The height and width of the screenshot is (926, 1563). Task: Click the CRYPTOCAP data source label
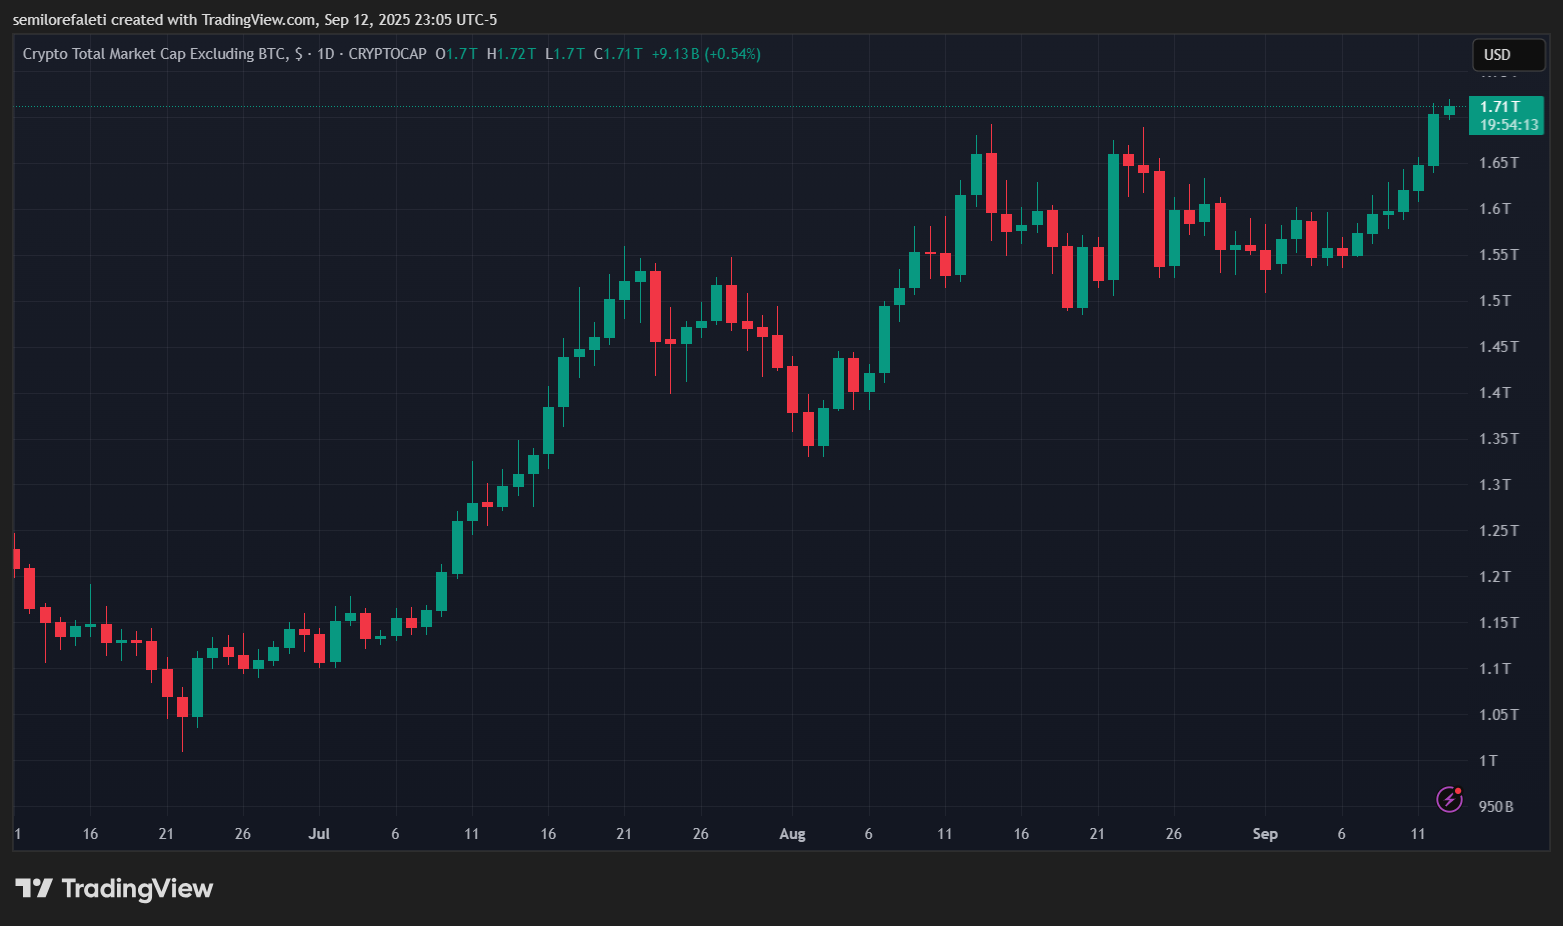(x=388, y=54)
